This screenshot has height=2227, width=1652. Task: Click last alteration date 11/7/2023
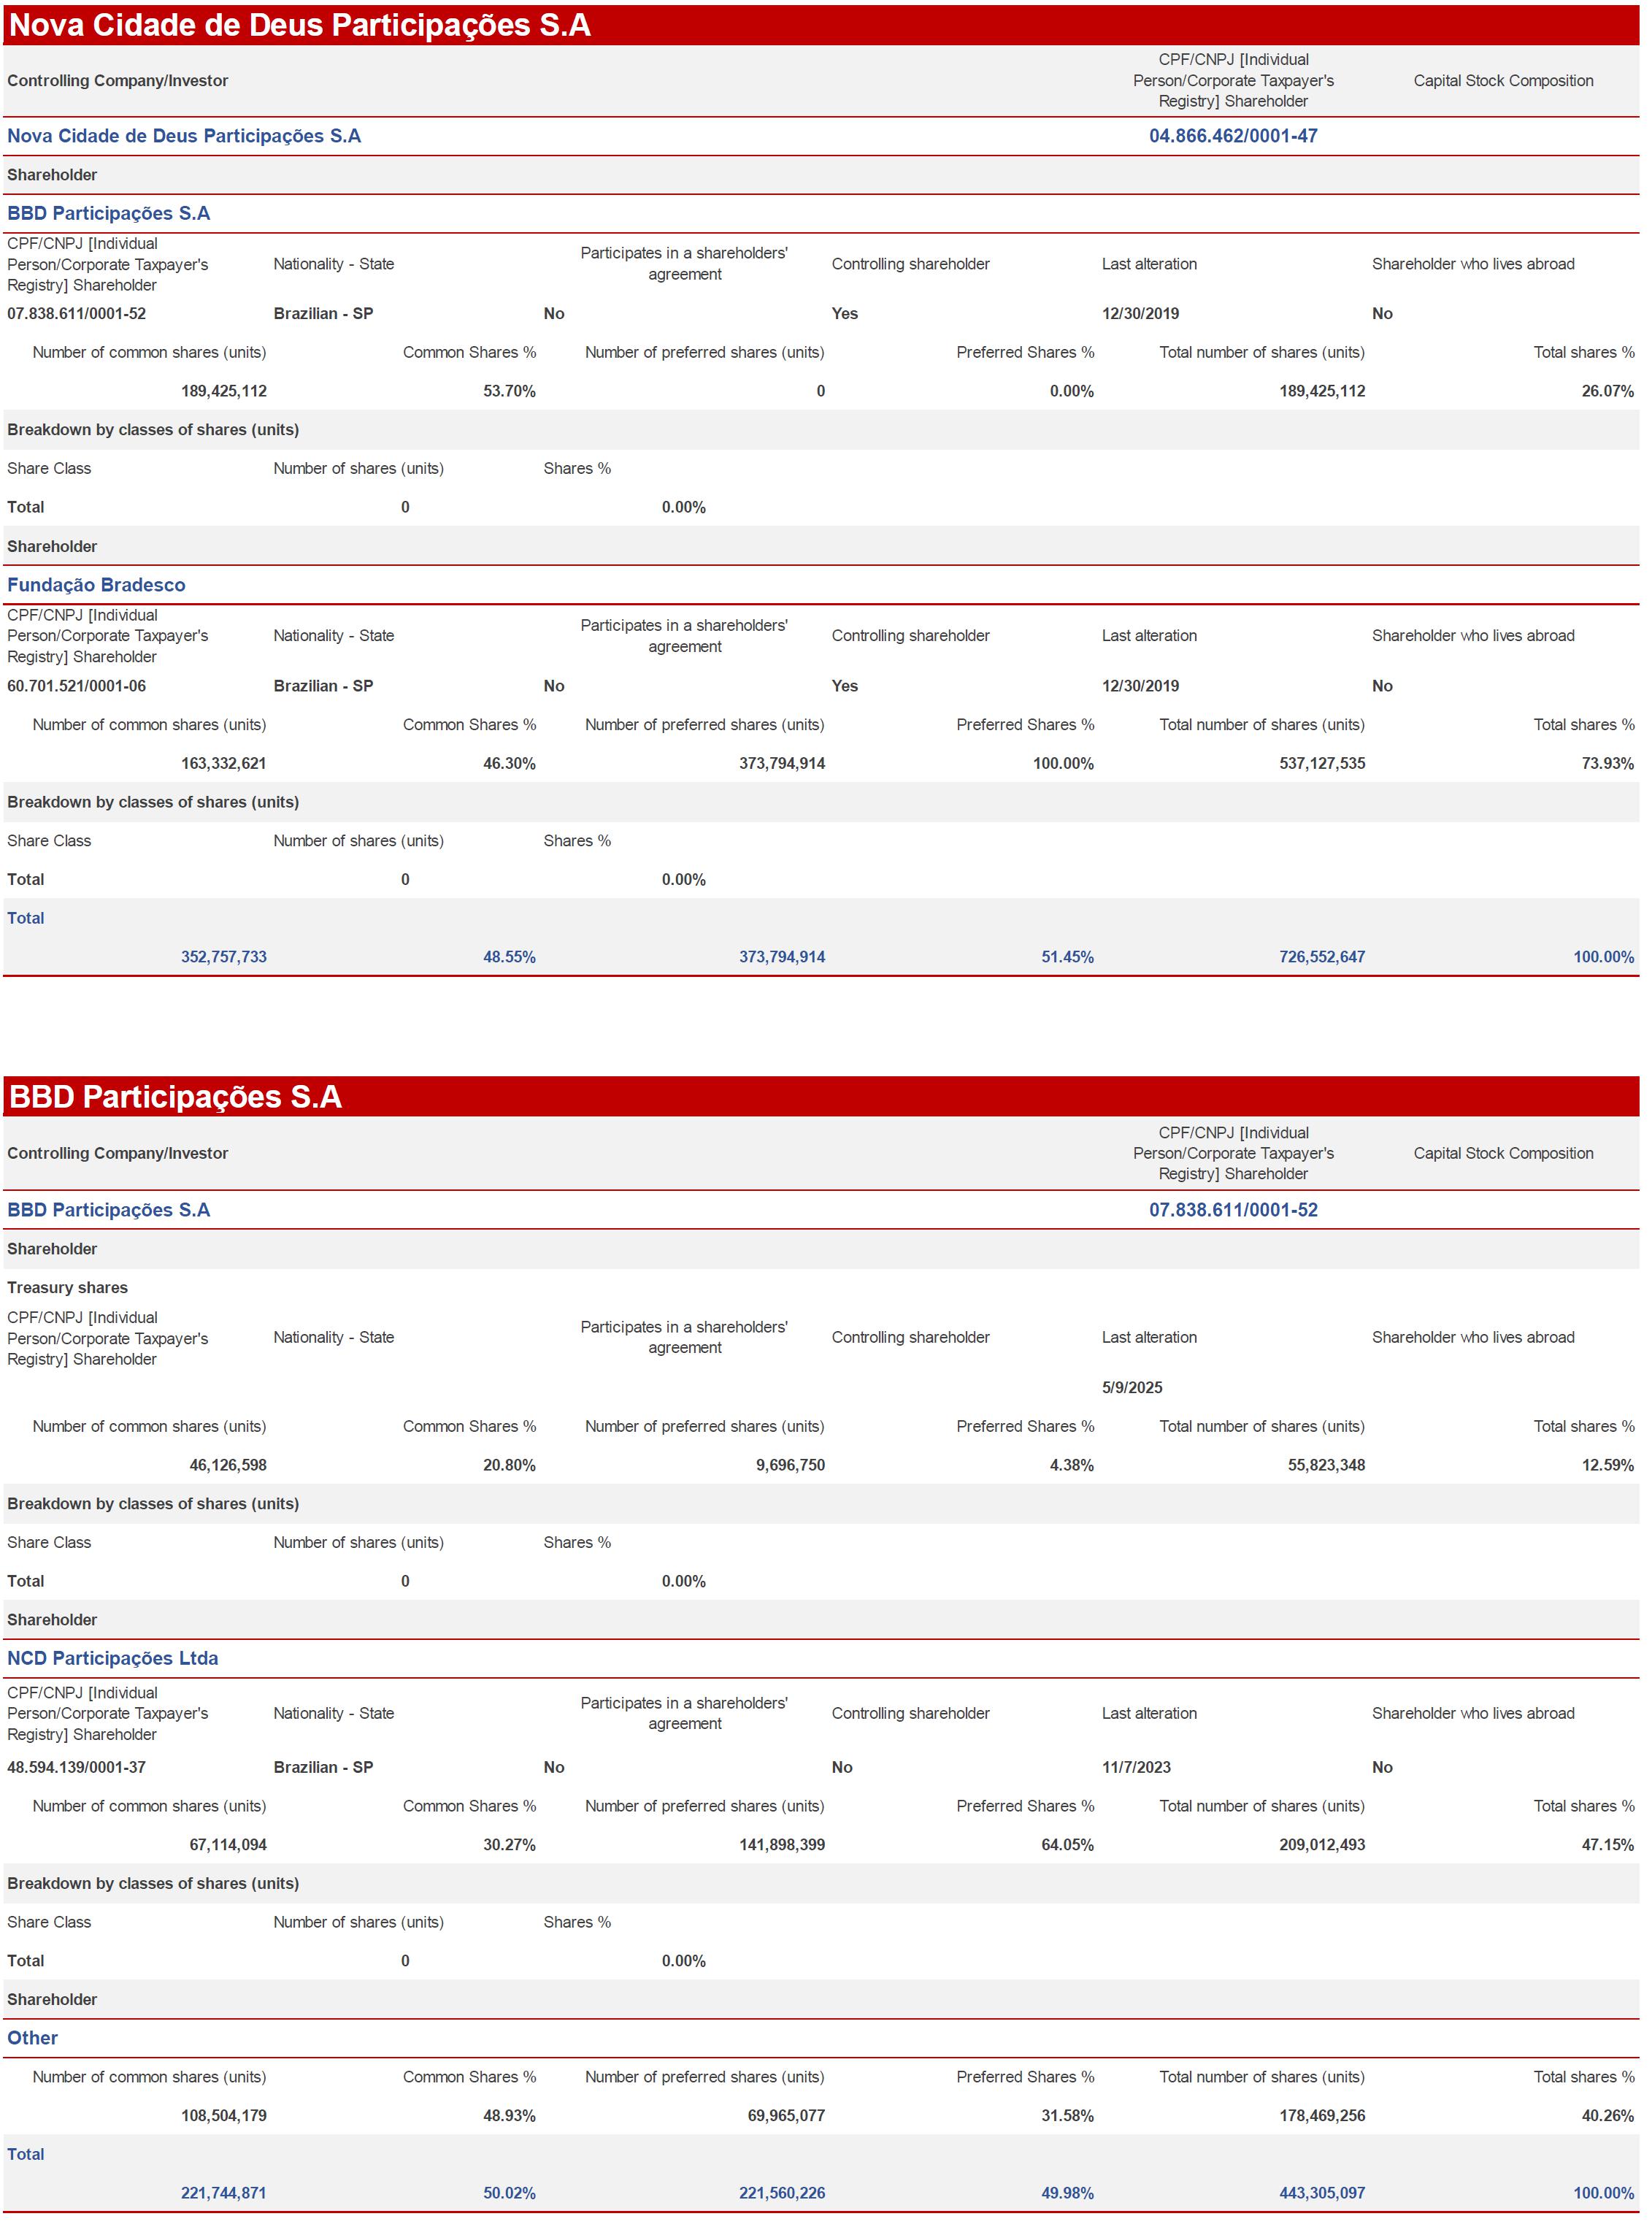[1135, 1767]
